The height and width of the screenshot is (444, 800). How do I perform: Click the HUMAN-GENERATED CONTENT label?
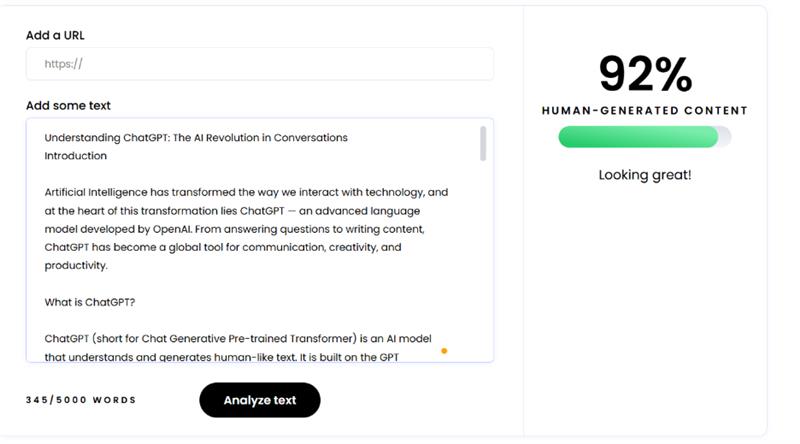click(645, 111)
